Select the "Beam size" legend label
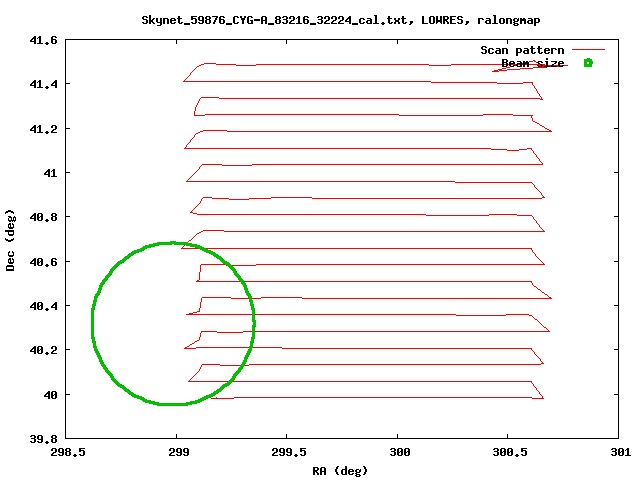The width and height of the screenshot is (640, 480). pos(533,63)
